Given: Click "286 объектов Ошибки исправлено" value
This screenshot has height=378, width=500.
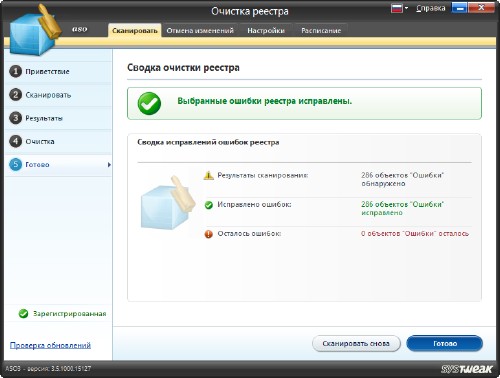Looking at the screenshot, I should point(402,208).
